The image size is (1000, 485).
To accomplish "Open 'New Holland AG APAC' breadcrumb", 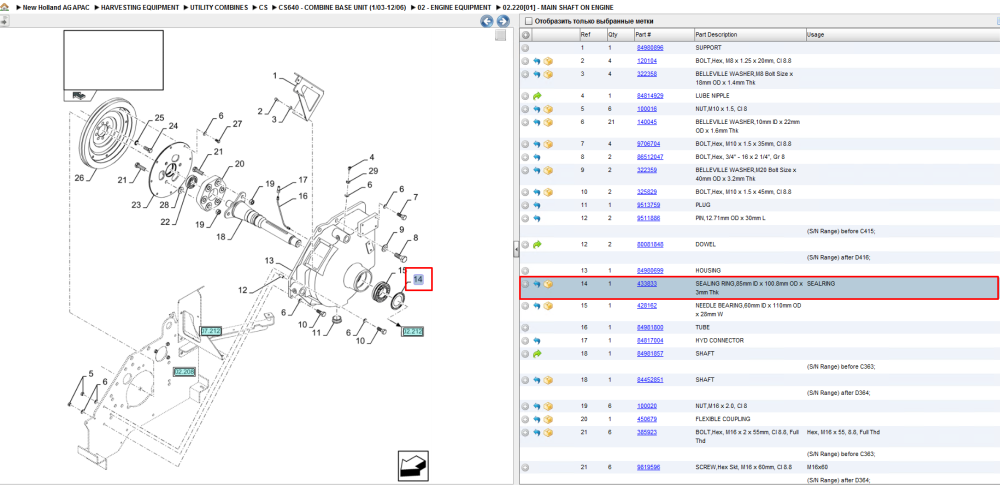I will coord(54,8).
